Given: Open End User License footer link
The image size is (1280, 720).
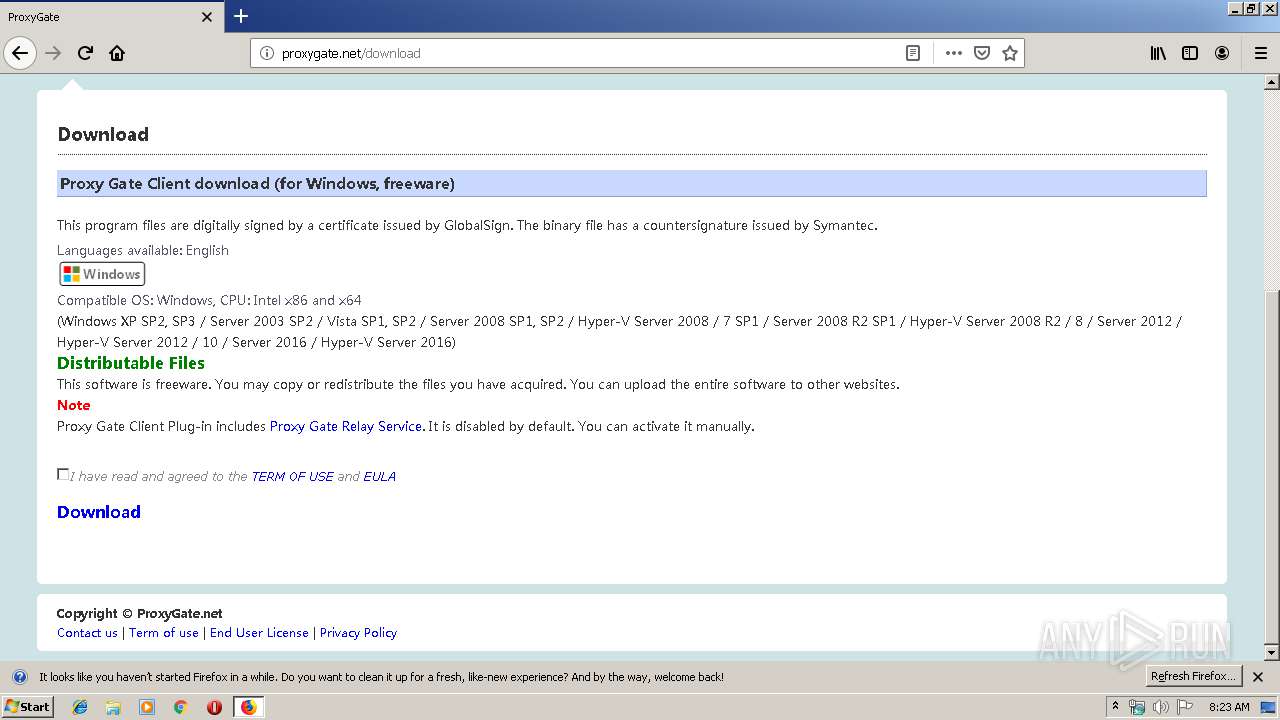Looking at the screenshot, I should click(259, 632).
